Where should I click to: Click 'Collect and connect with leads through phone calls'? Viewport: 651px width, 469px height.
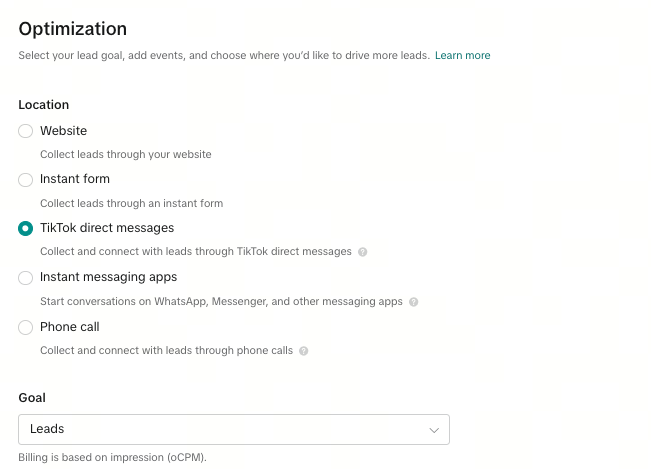(x=166, y=350)
